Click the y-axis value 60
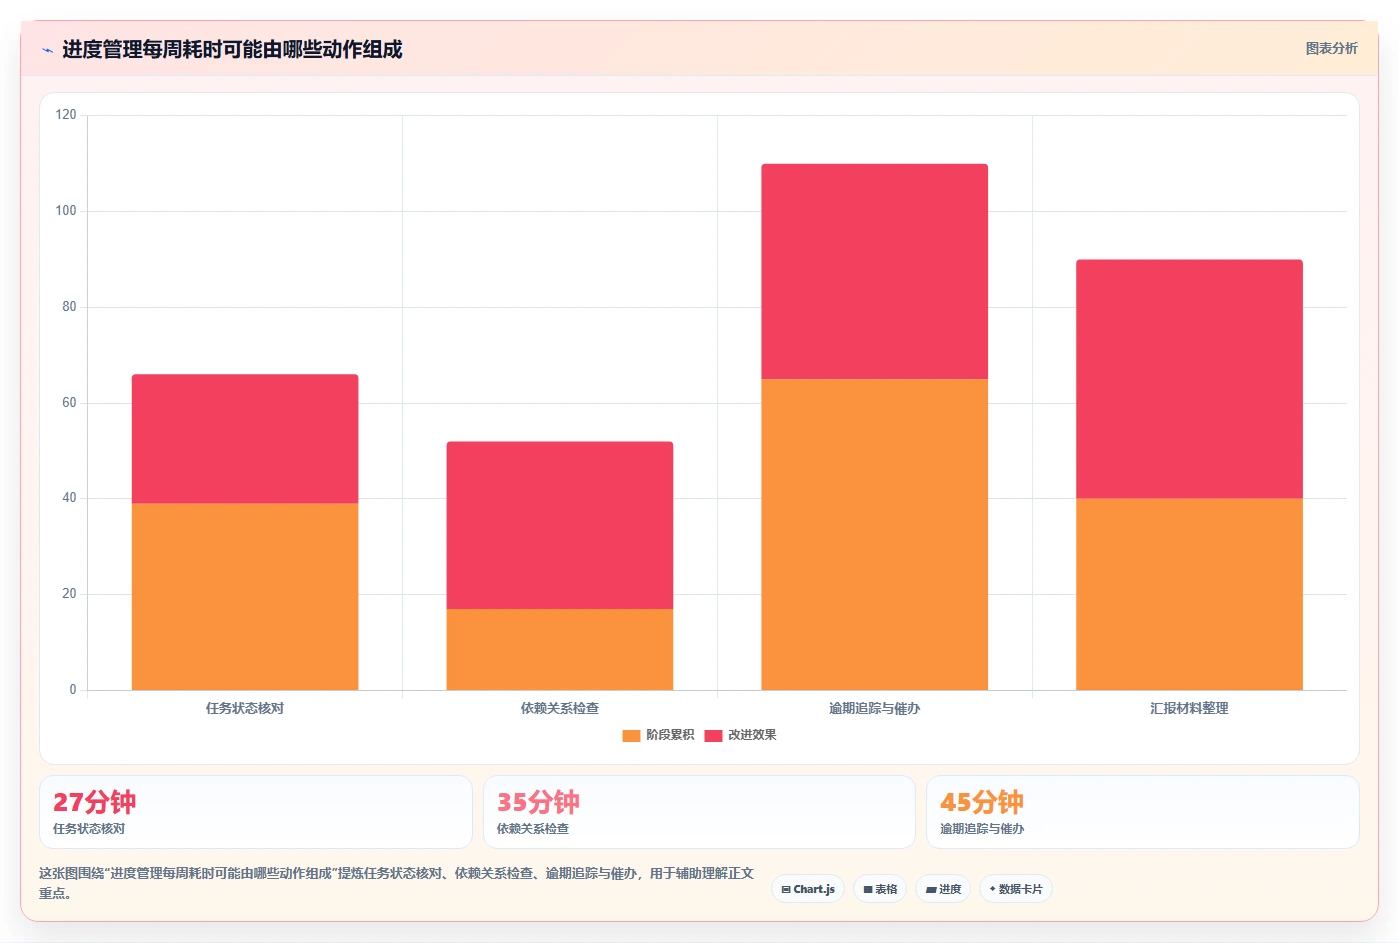1399x943 pixels. [x=69, y=403]
